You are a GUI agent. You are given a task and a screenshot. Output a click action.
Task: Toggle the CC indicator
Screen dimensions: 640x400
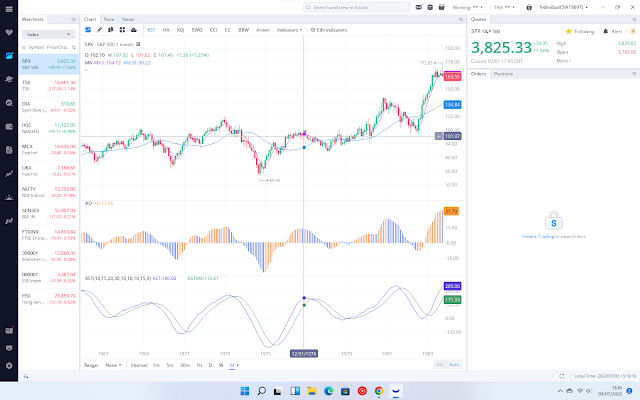[228, 30]
